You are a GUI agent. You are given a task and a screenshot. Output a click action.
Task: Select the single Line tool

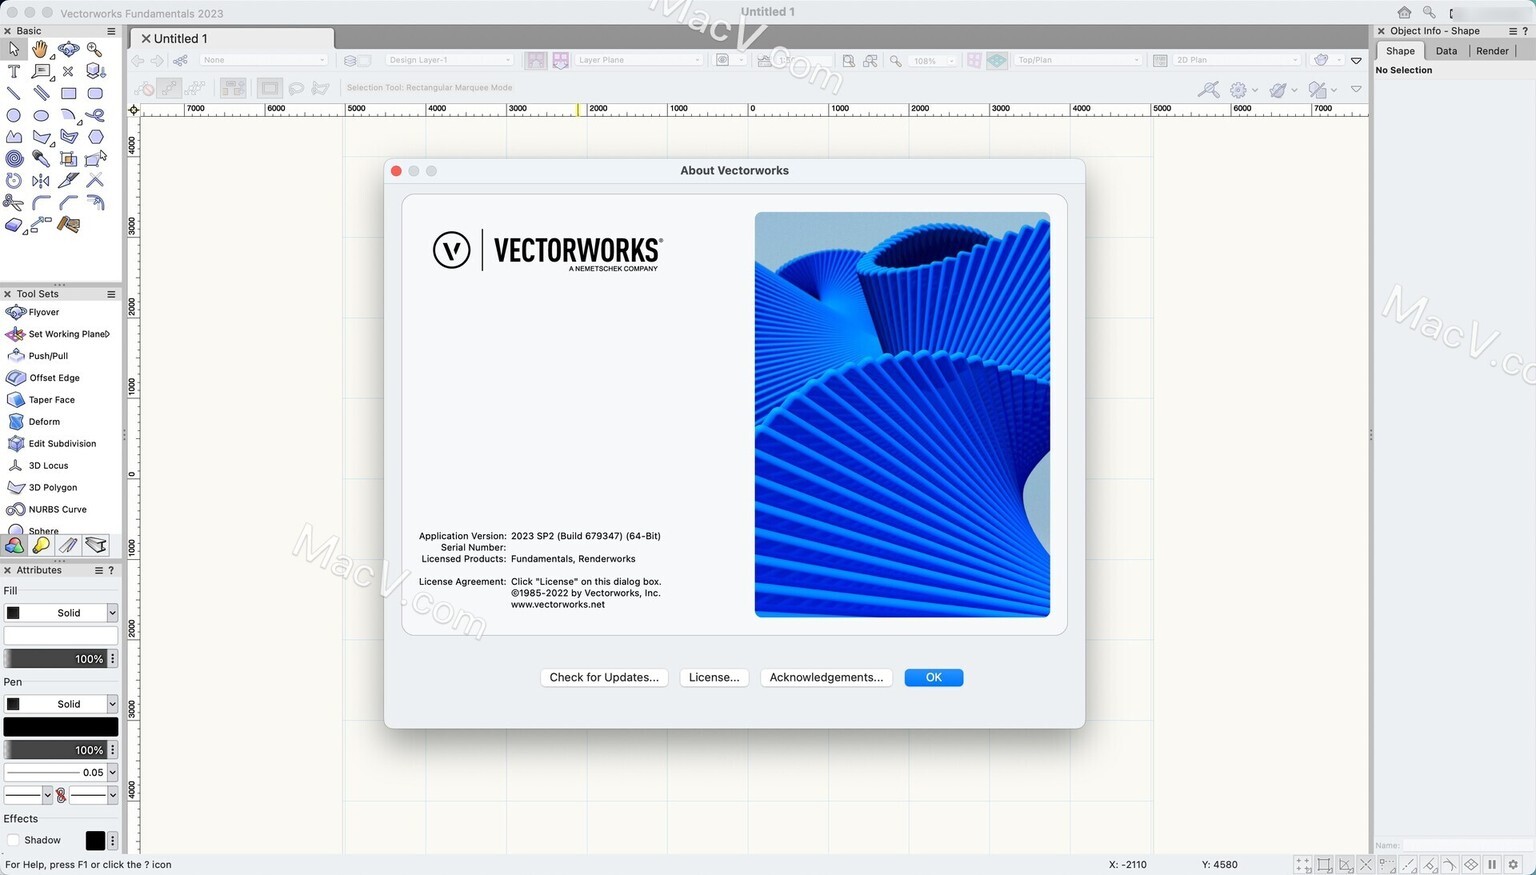14,93
